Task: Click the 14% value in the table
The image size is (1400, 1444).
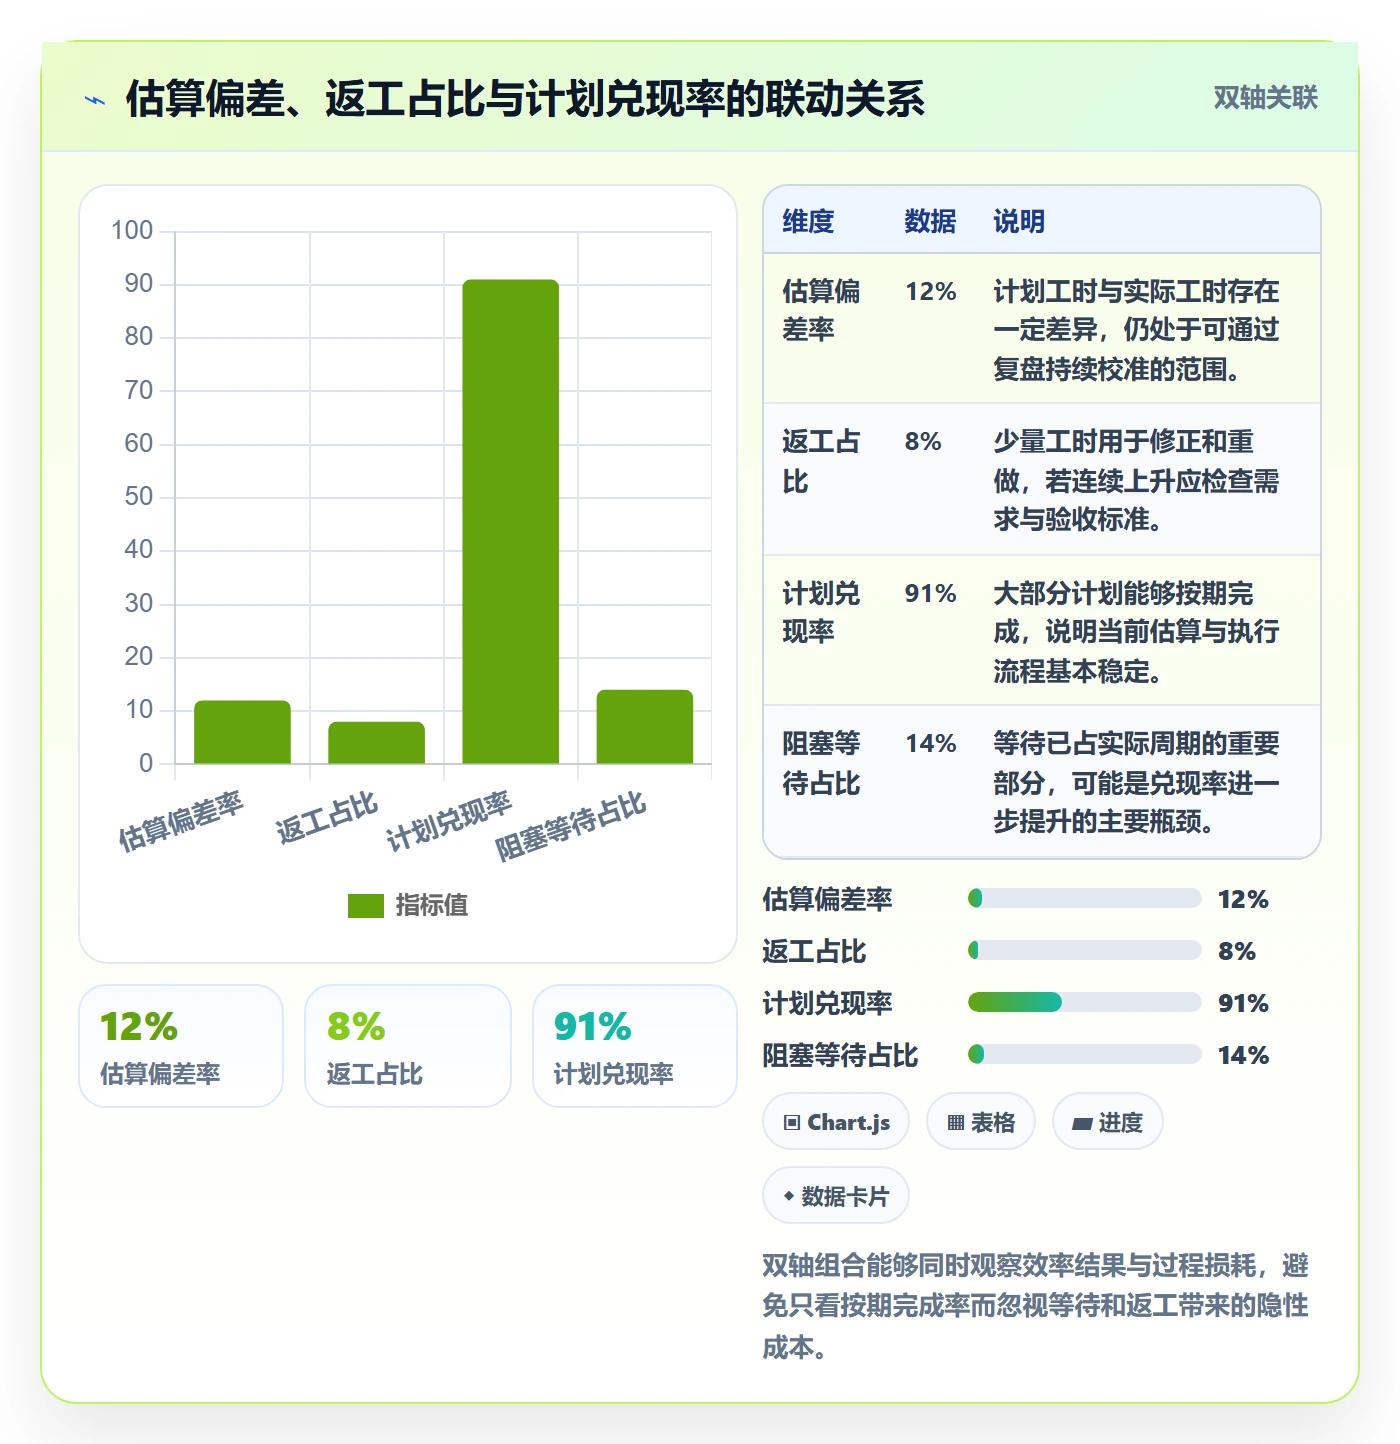Action: [931, 744]
